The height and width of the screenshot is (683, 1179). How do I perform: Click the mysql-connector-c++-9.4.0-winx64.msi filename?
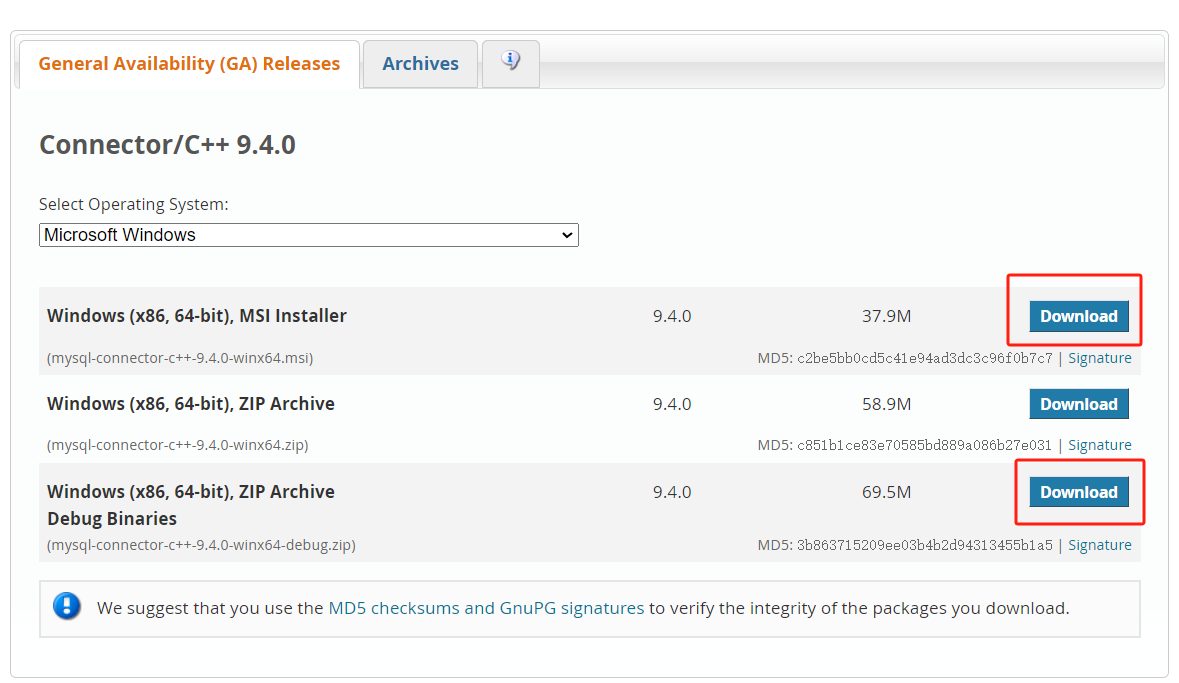pos(180,358)
